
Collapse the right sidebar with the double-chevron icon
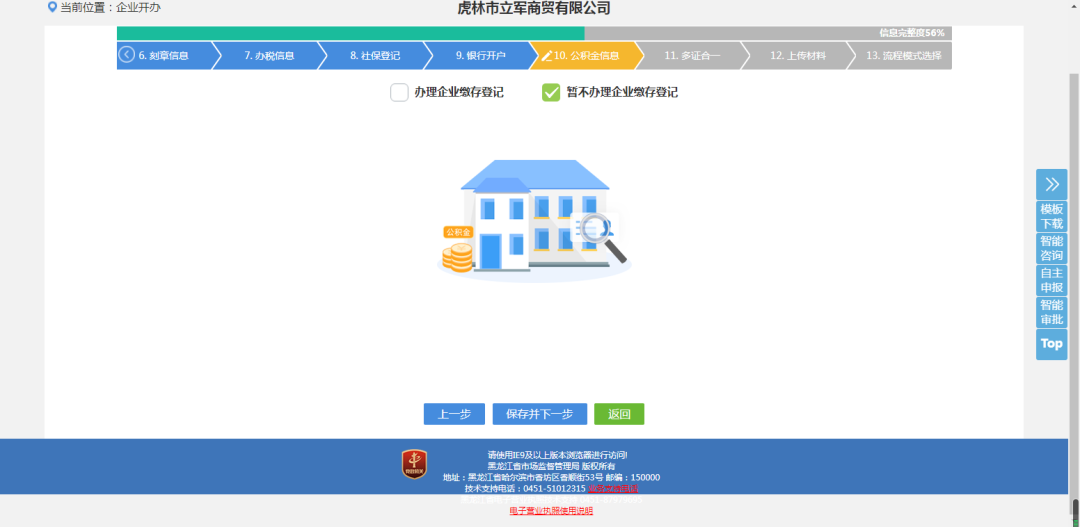pos(1051,184)
